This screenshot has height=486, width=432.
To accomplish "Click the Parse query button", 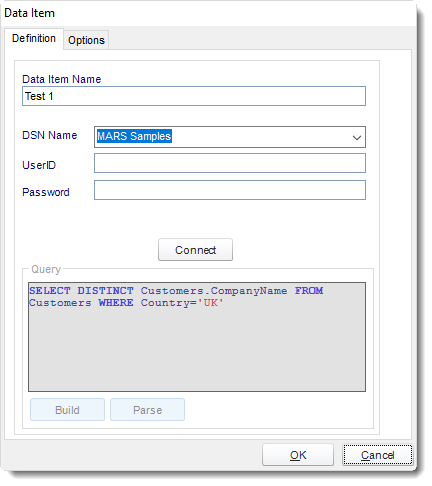I will coord(147,410).
